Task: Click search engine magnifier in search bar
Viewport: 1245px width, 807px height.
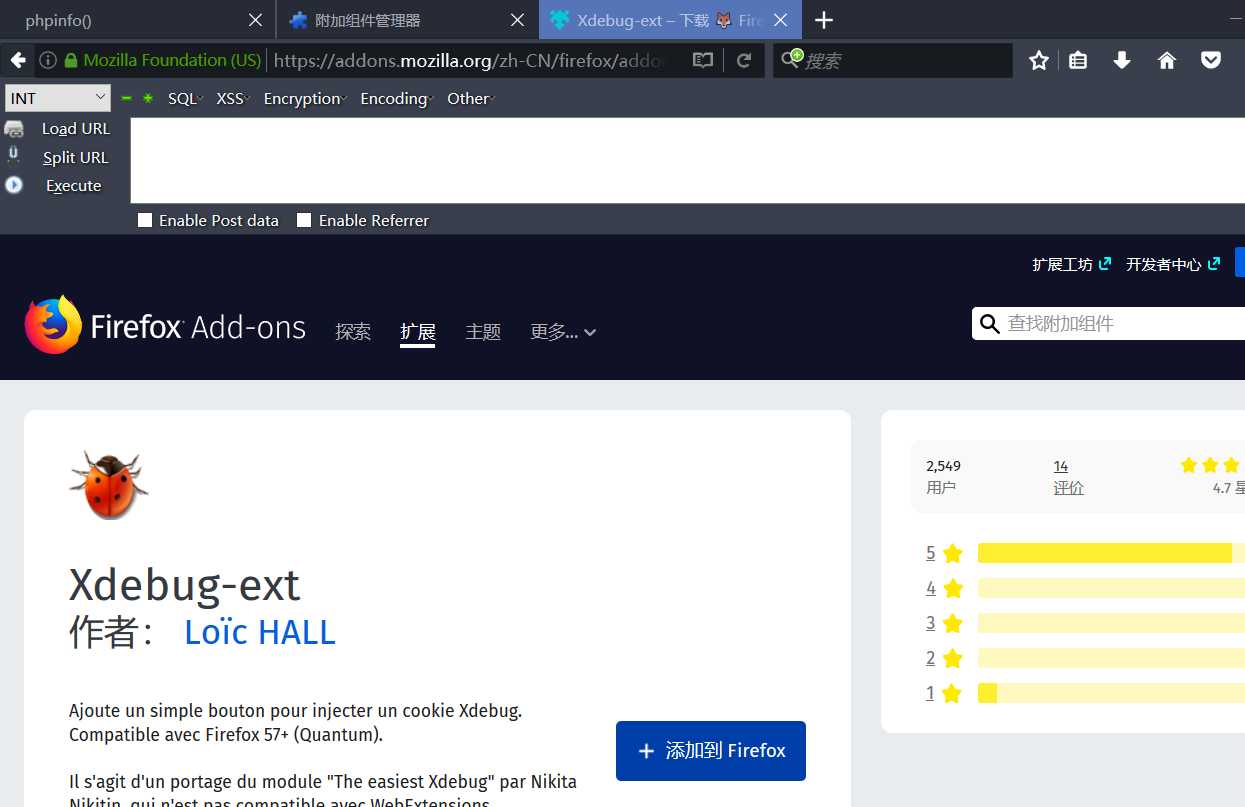Action: 792,60
